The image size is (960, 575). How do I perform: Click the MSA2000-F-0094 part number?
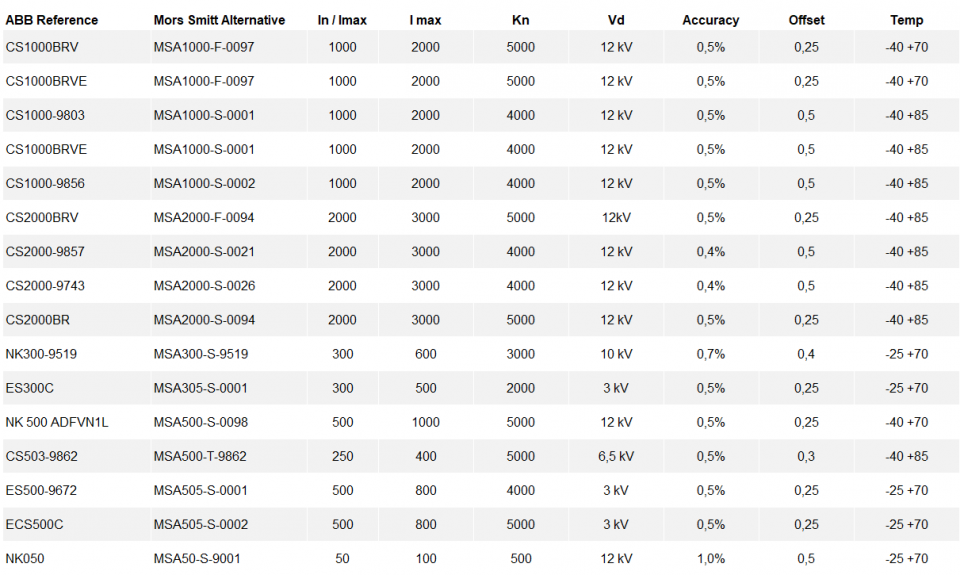pyautogui.click(x=204, y=218)
